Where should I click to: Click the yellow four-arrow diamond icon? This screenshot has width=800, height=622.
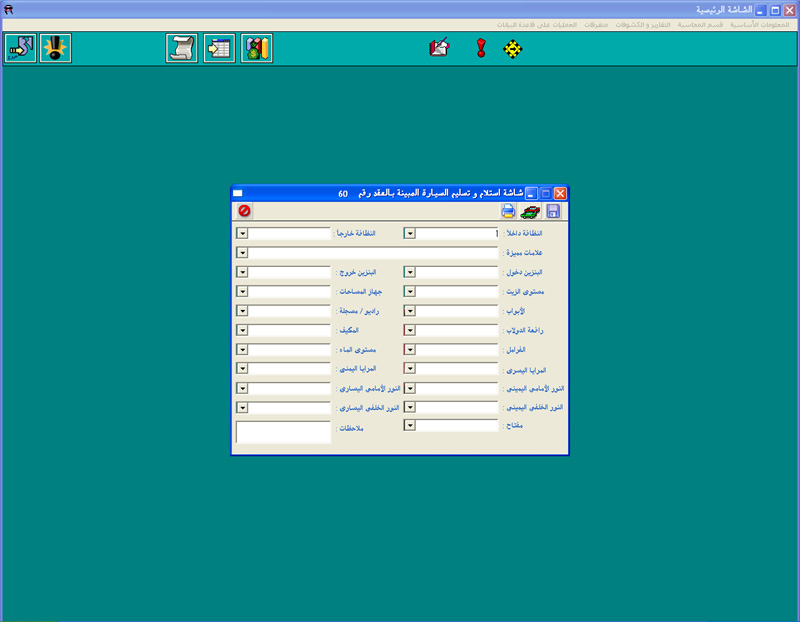pyautogui.click(x=513, y=48)
